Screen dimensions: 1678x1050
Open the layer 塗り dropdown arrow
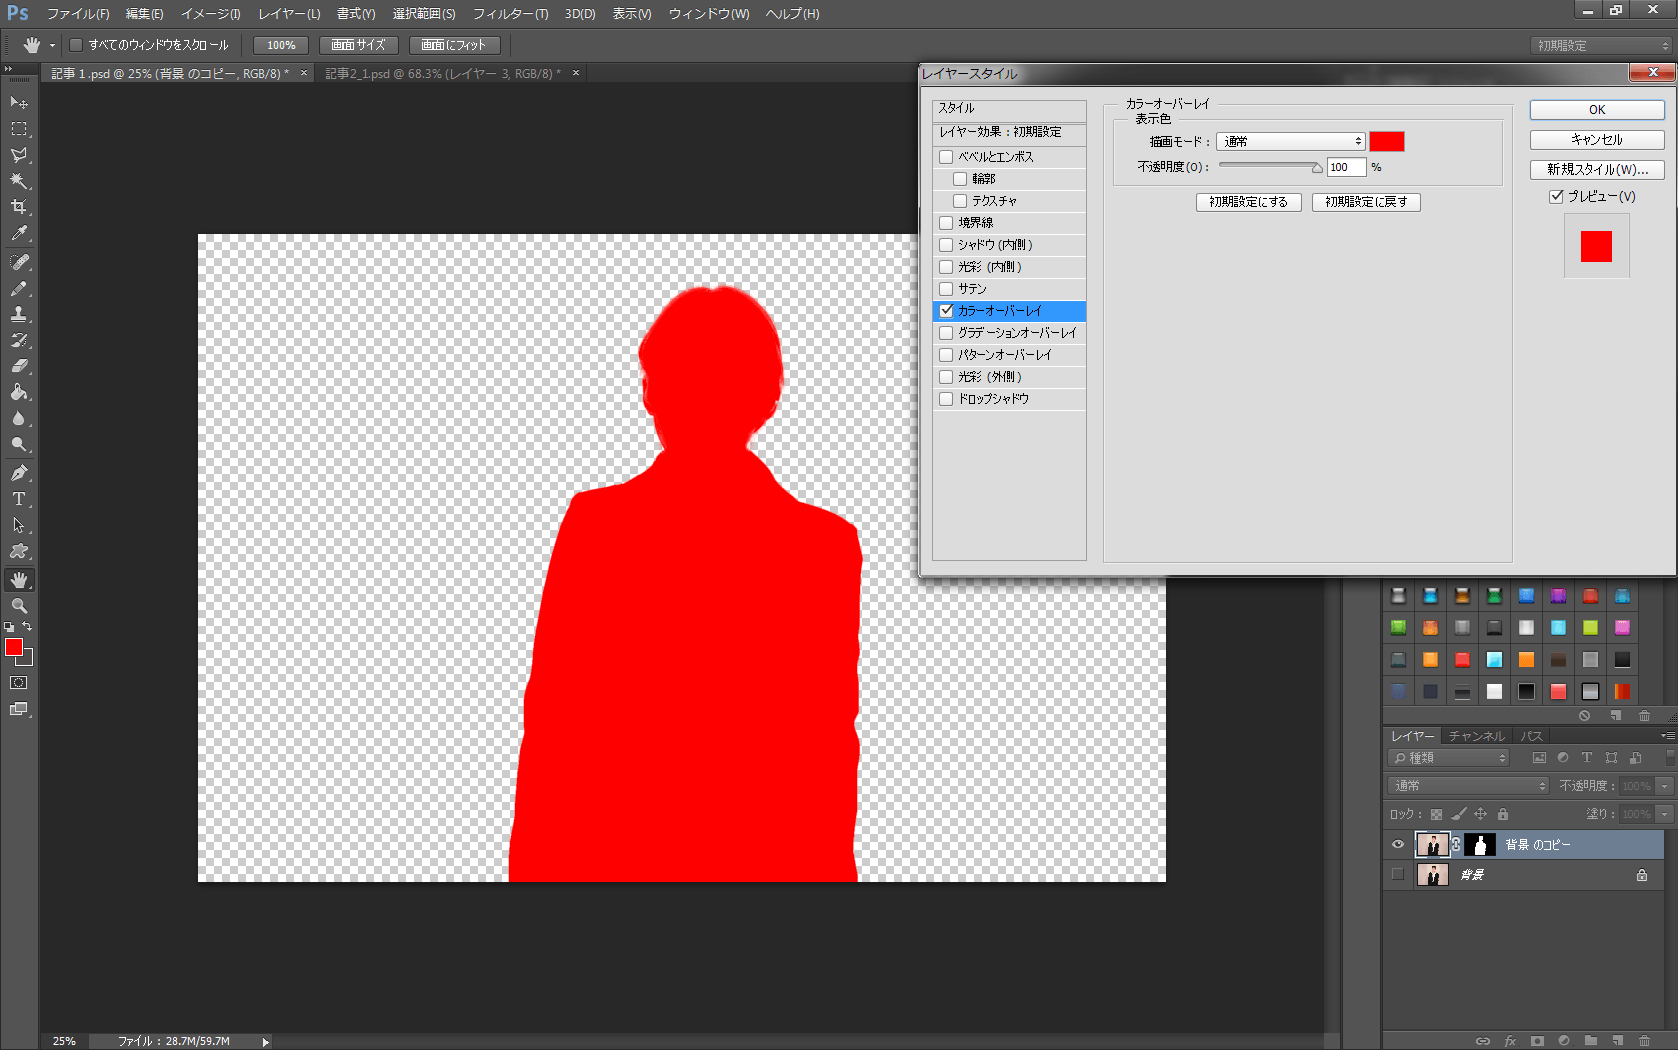(x=1665, y=814)
